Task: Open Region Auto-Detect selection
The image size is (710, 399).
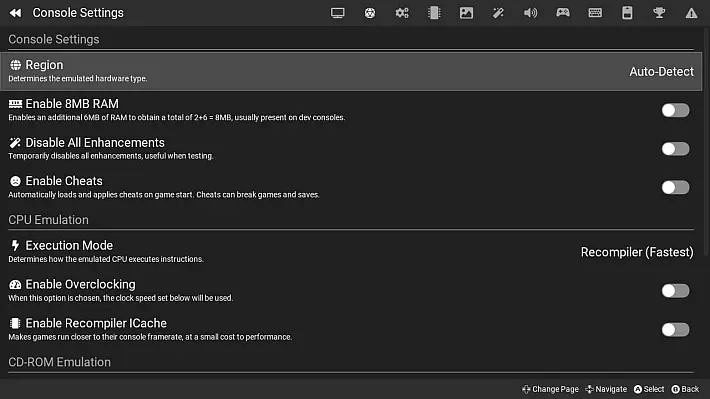Action: [351, 71]
